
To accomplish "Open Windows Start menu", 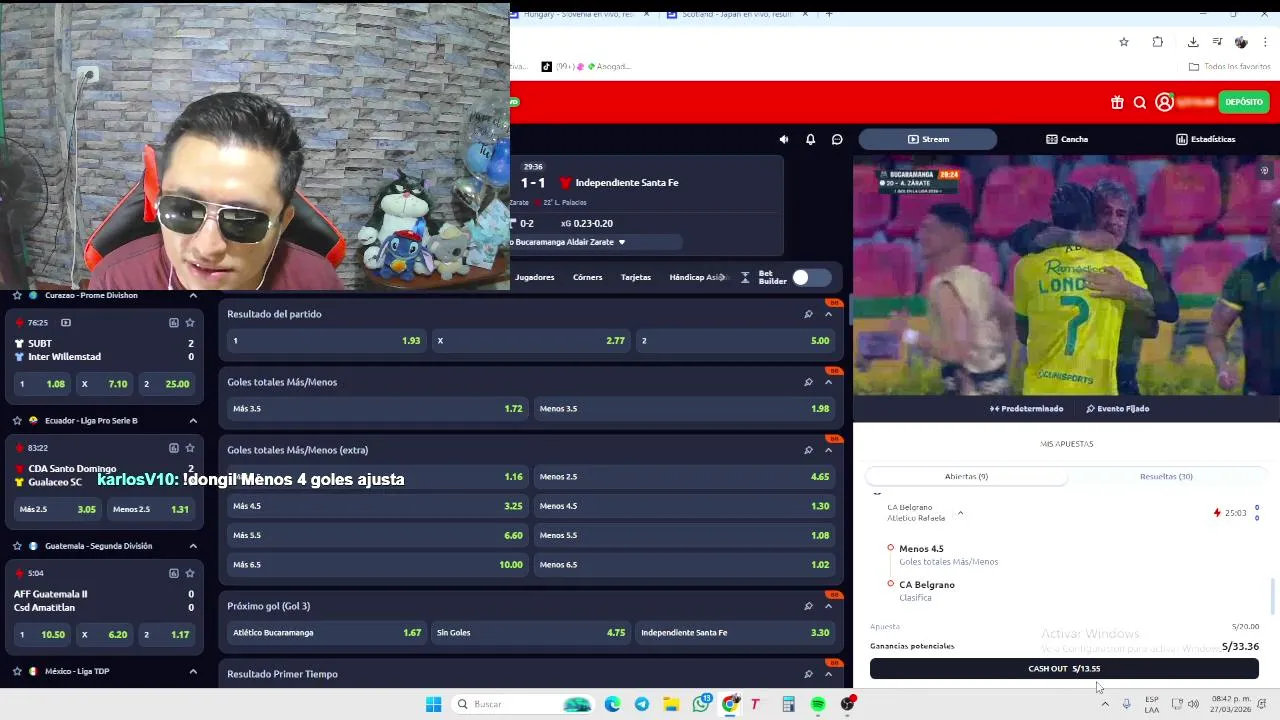I will click(x=433, y=704).
